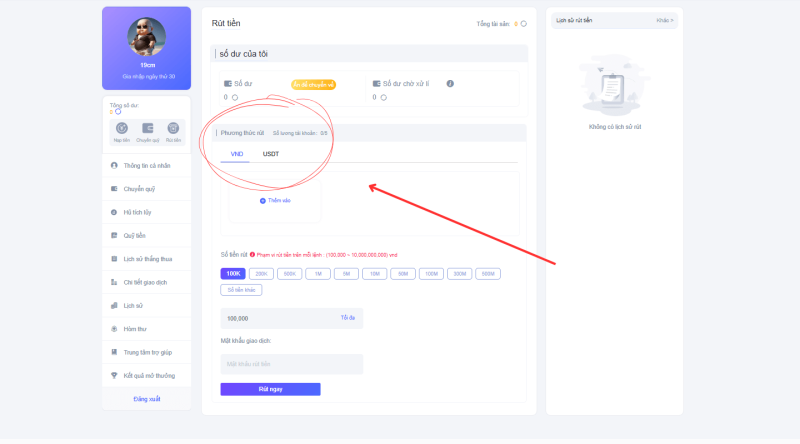Click the Kết quả mở thưởng trophy icon

114,376
